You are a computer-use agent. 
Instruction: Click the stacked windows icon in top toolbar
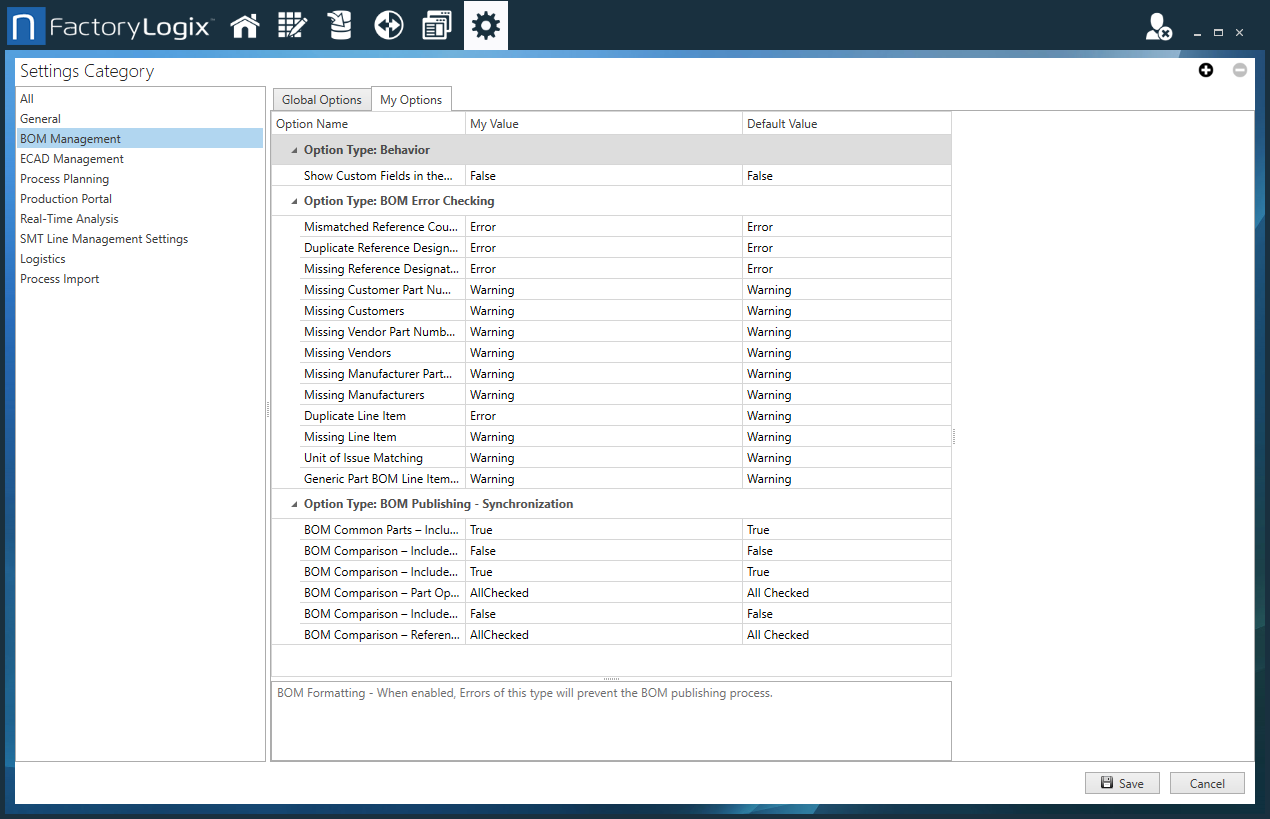pos(437,26)
